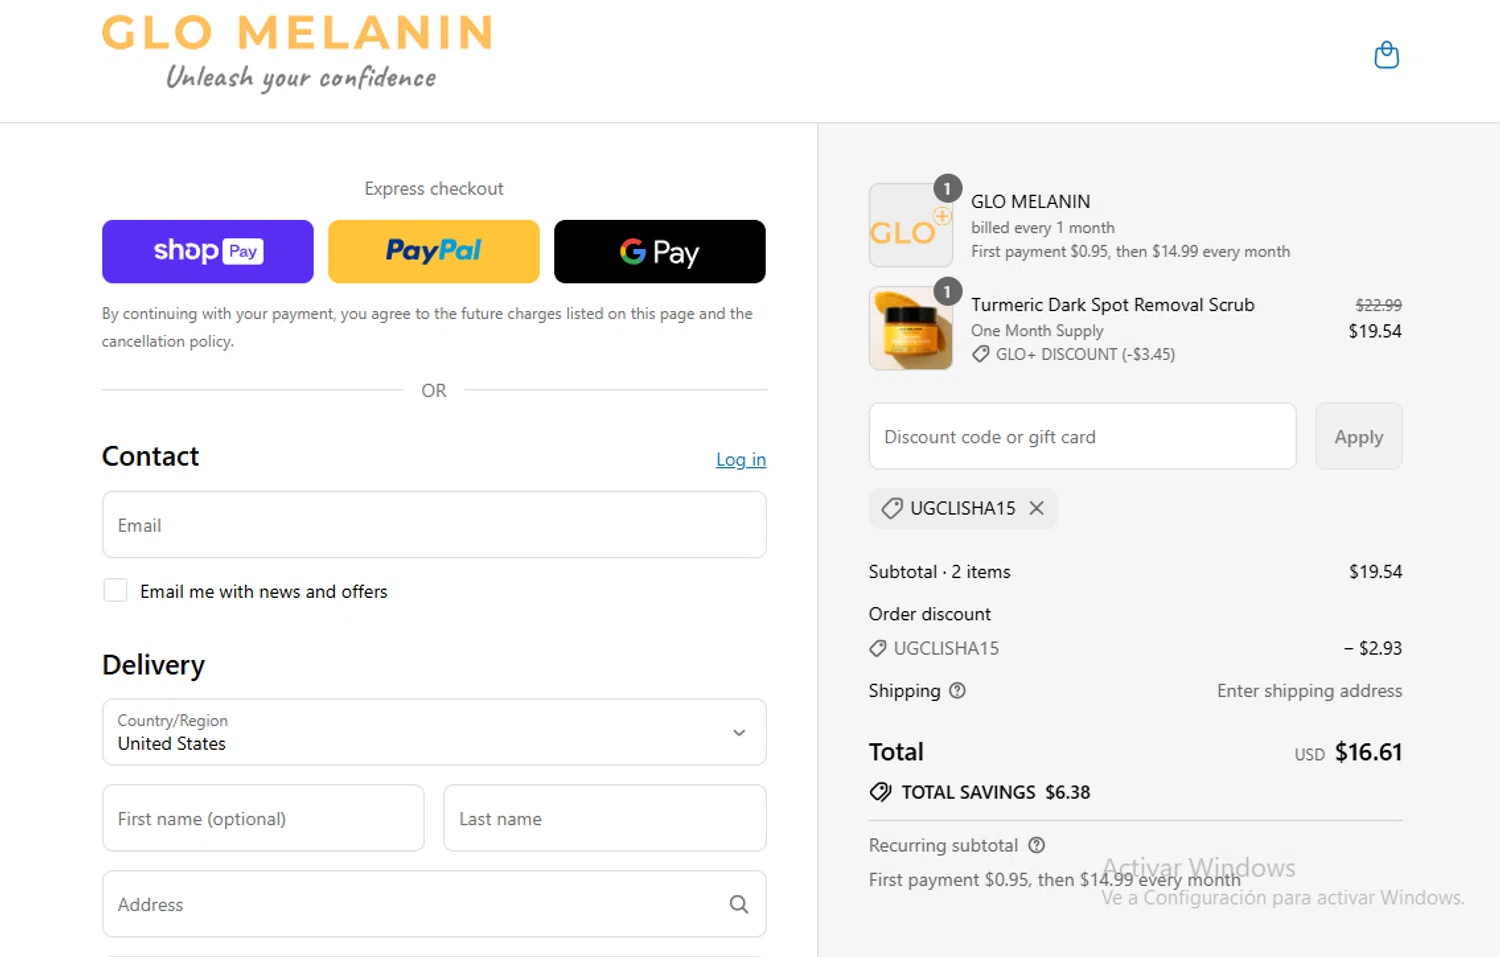Focus the Last name field
The image size is (1500, 957).
(605, 818)
